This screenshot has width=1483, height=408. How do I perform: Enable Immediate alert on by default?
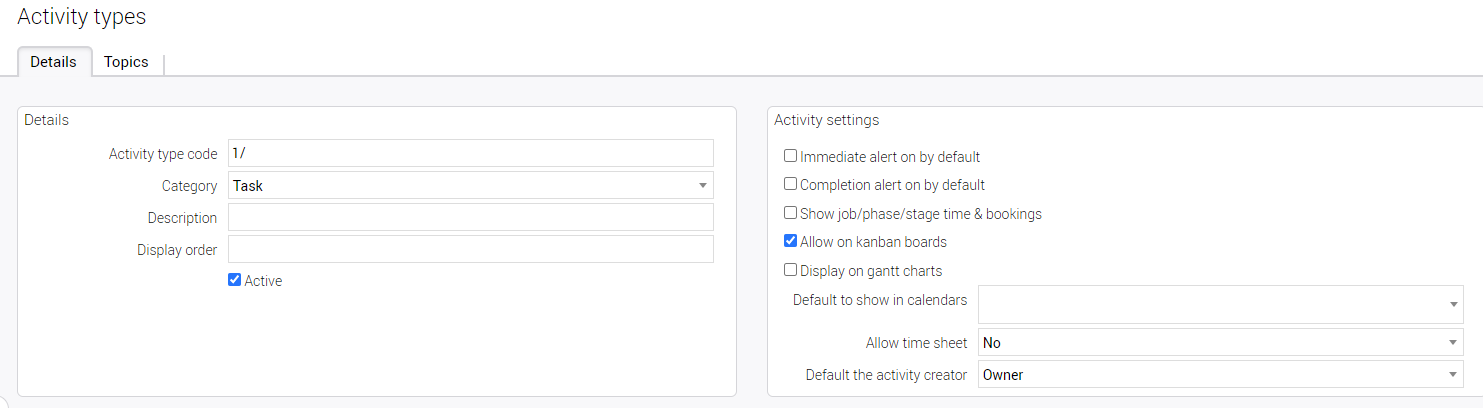click(791, 156)
